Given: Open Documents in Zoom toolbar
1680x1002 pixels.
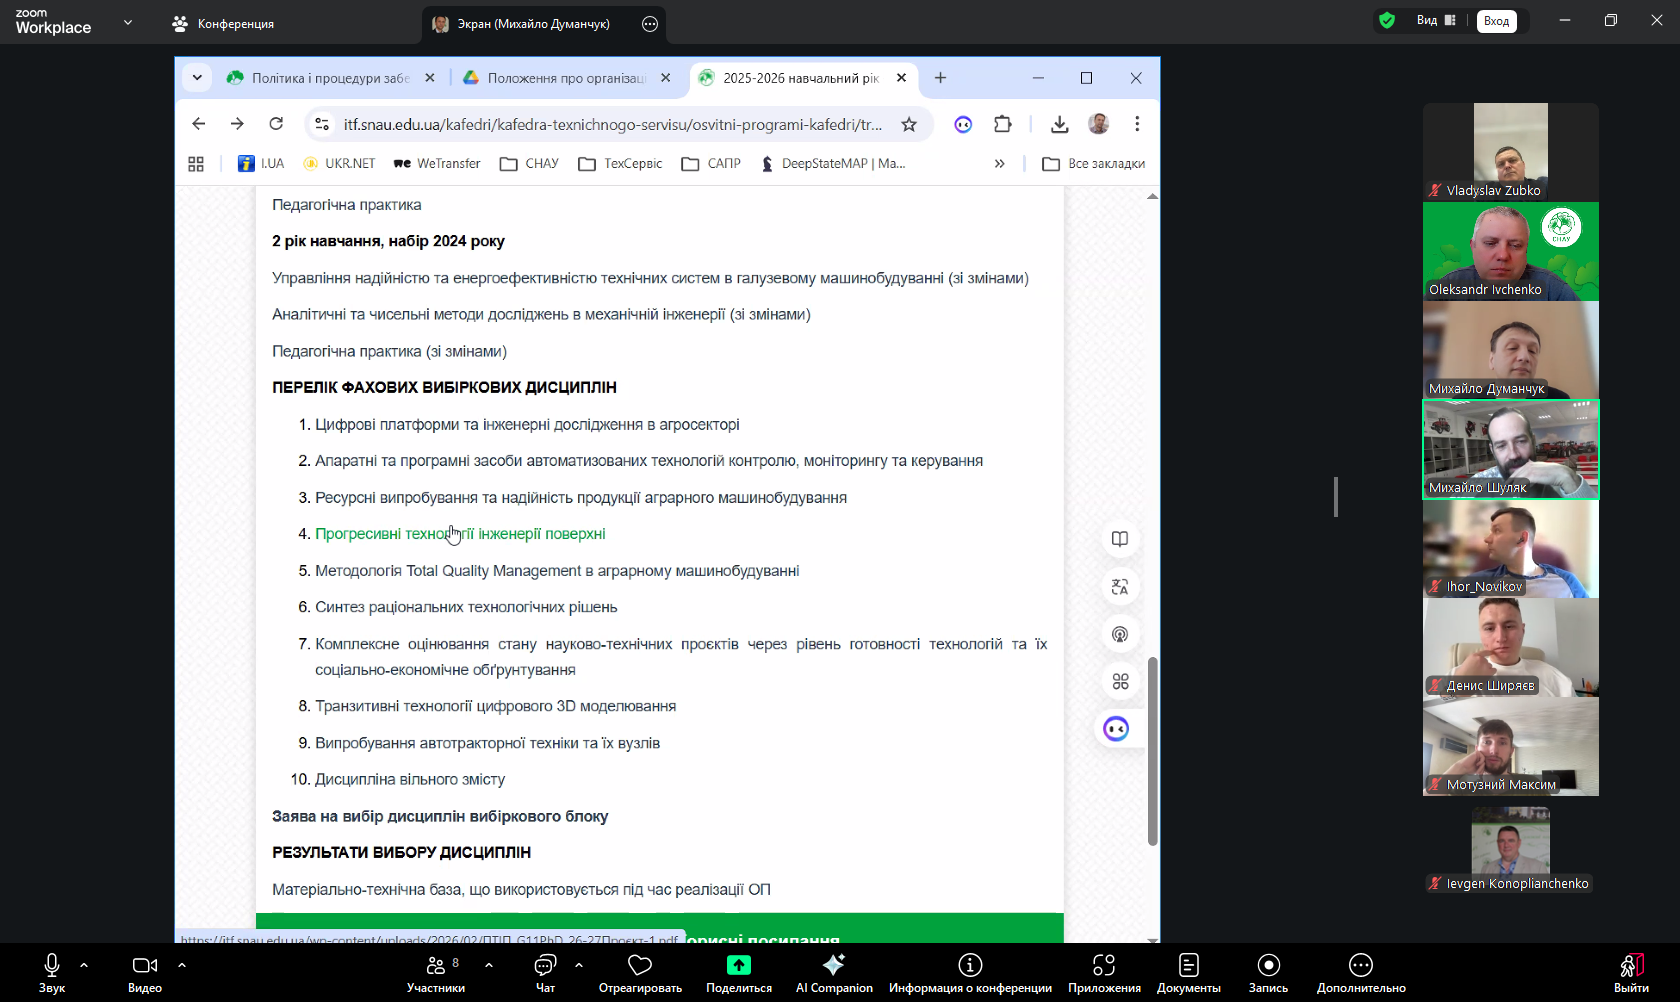Looking at the screenshot, I should point(1188,972).
